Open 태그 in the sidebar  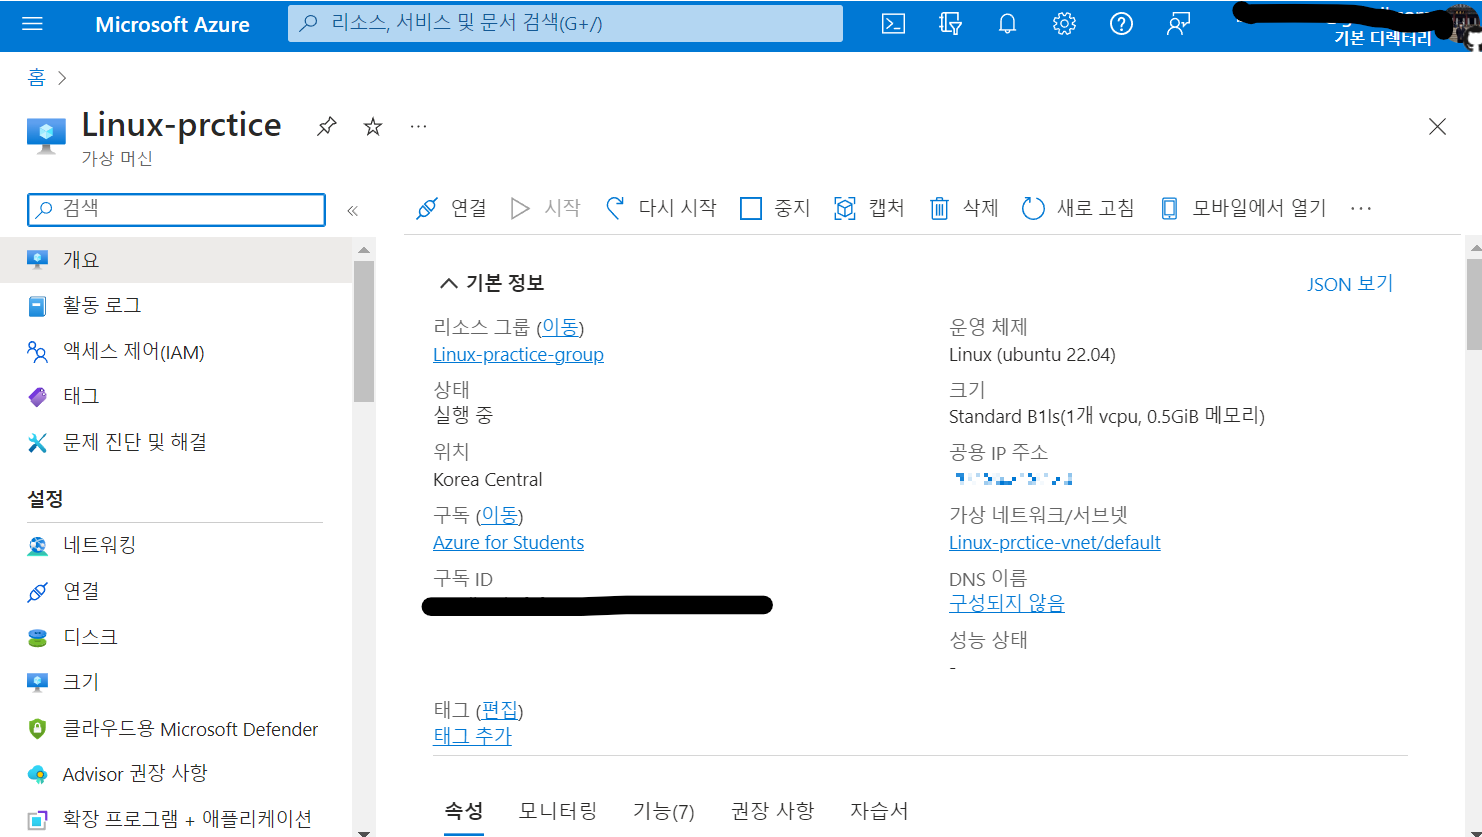click(x=176, y=397)
